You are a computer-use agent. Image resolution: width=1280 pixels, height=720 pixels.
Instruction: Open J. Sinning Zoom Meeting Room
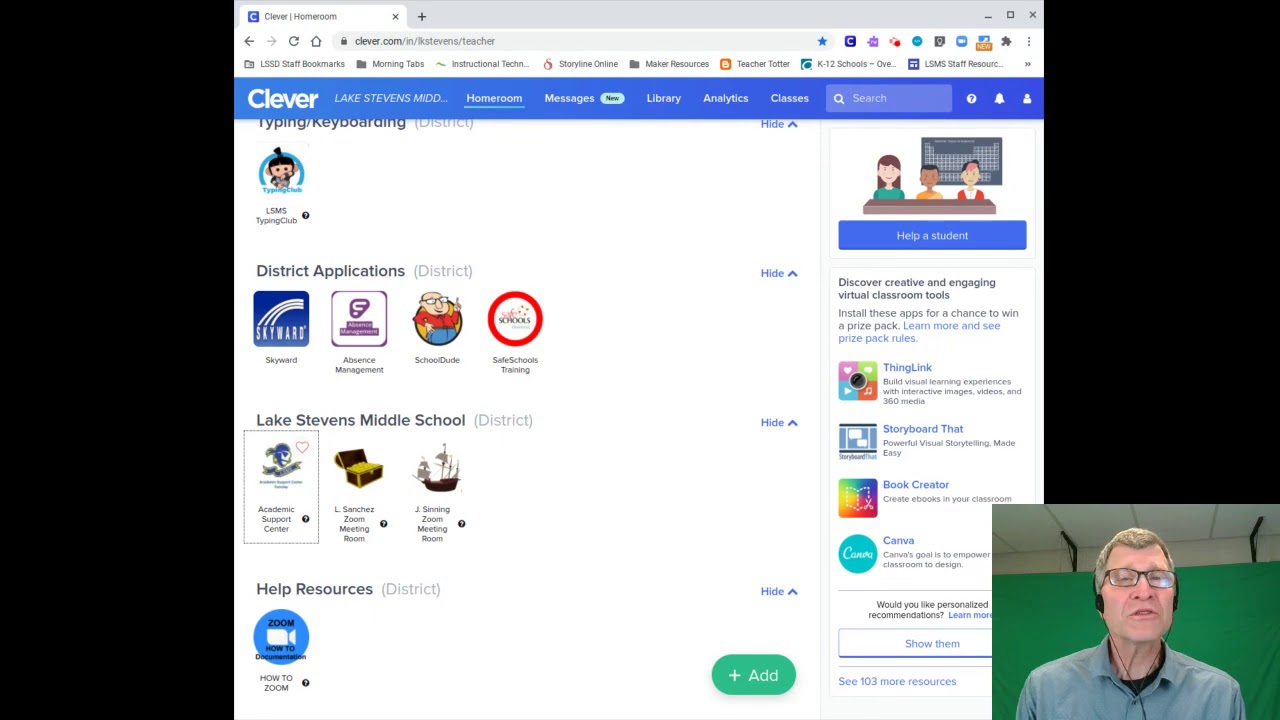click(x=437, y=468)
